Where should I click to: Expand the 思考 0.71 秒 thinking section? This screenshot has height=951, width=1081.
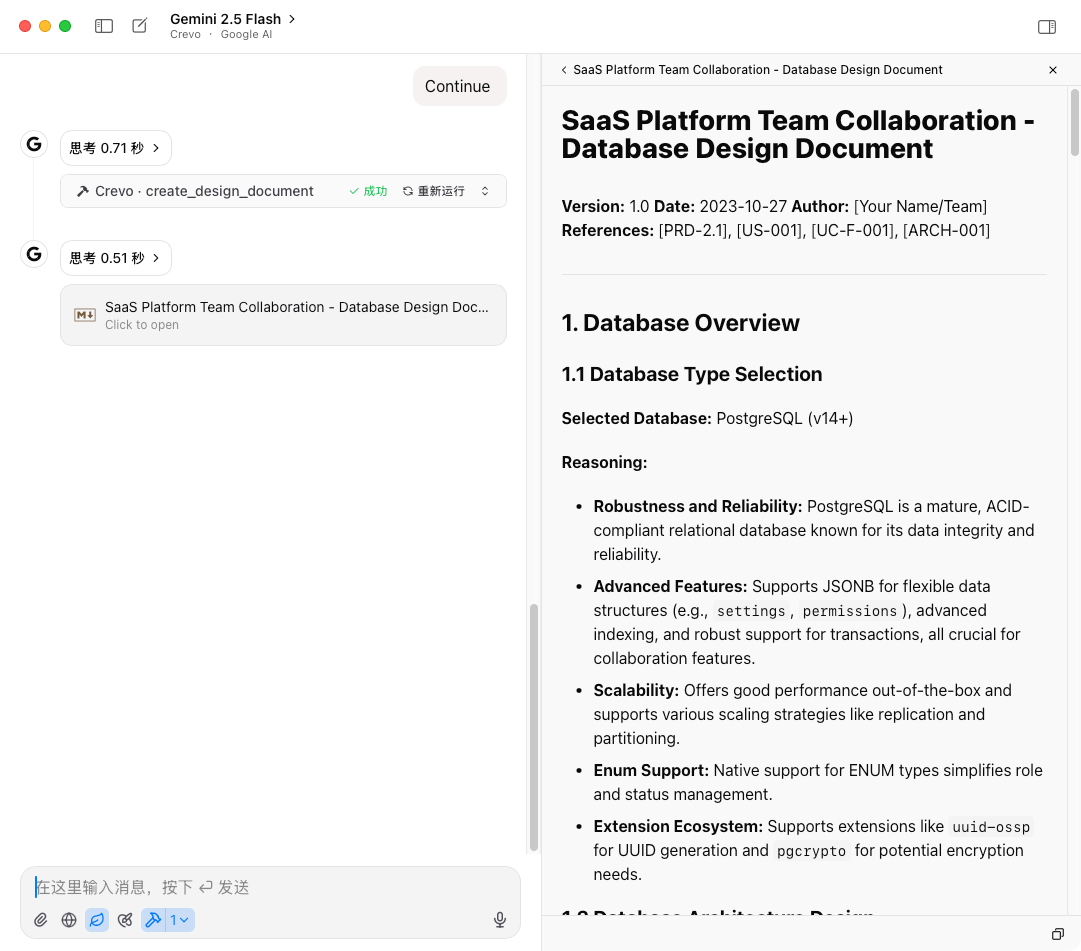click(115, 148)
